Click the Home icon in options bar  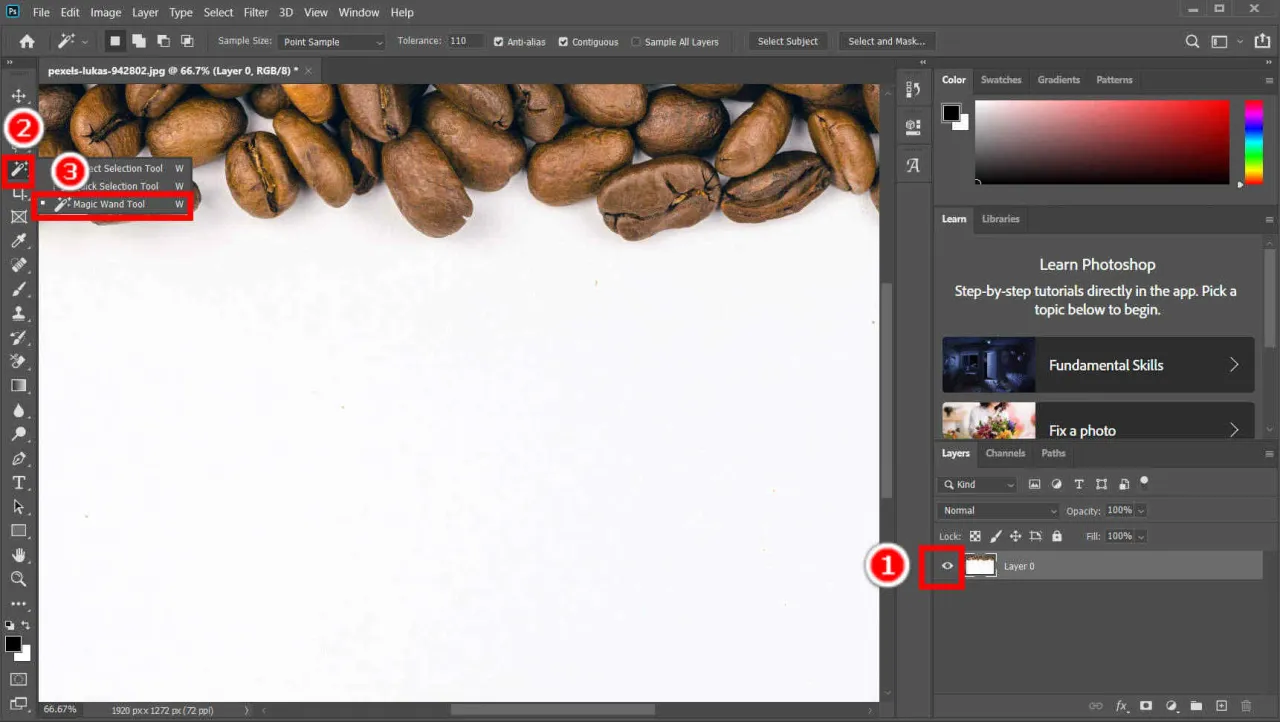pyautogui.click(x=27, y=42)
